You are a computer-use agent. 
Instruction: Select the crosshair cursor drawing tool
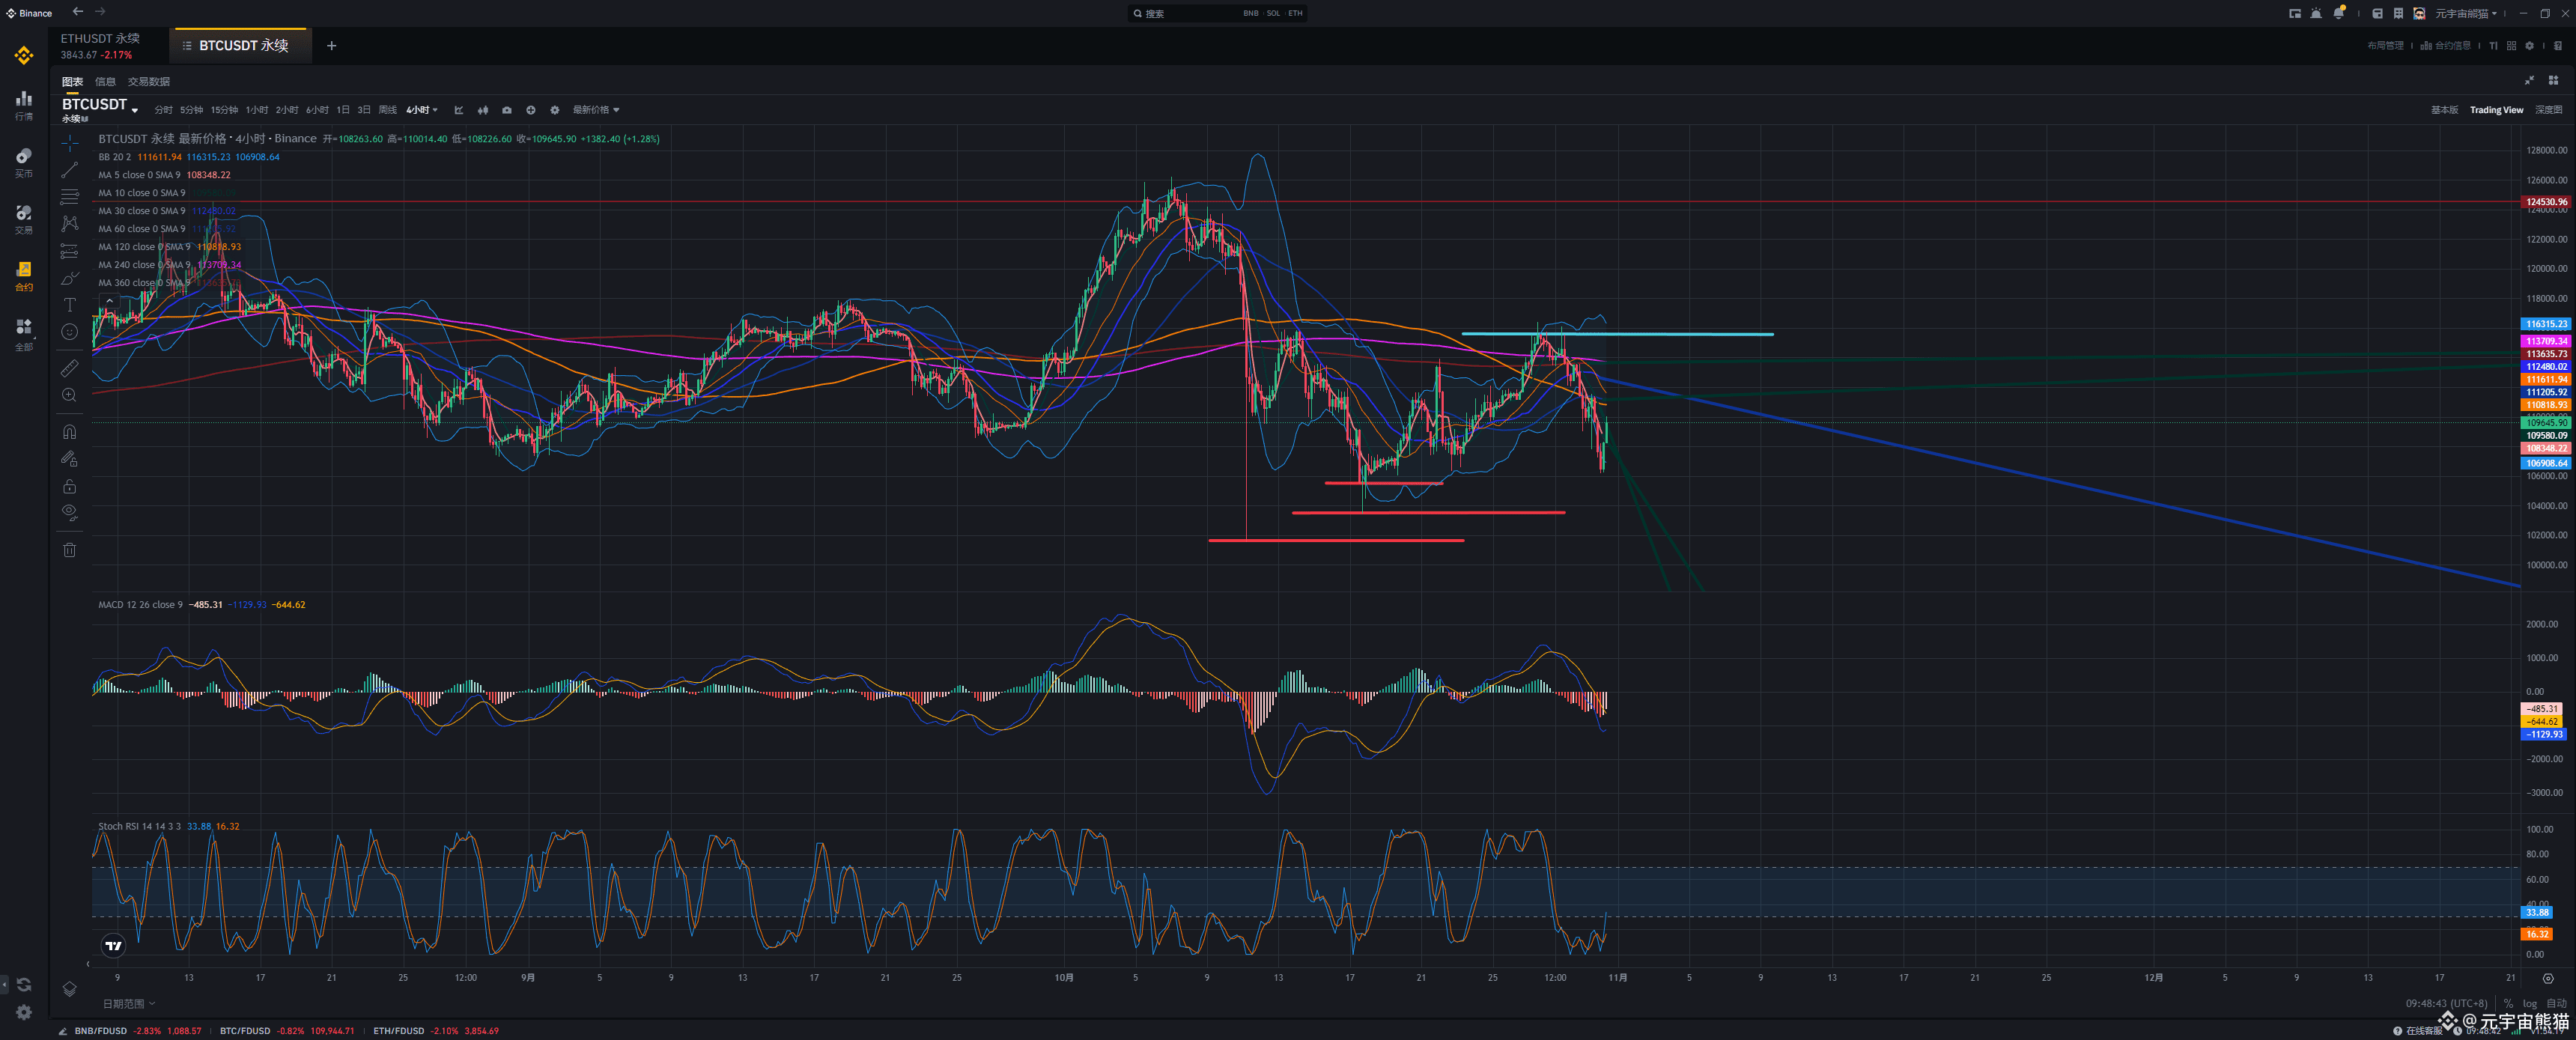pyautogui.click(x=69, y=143)
